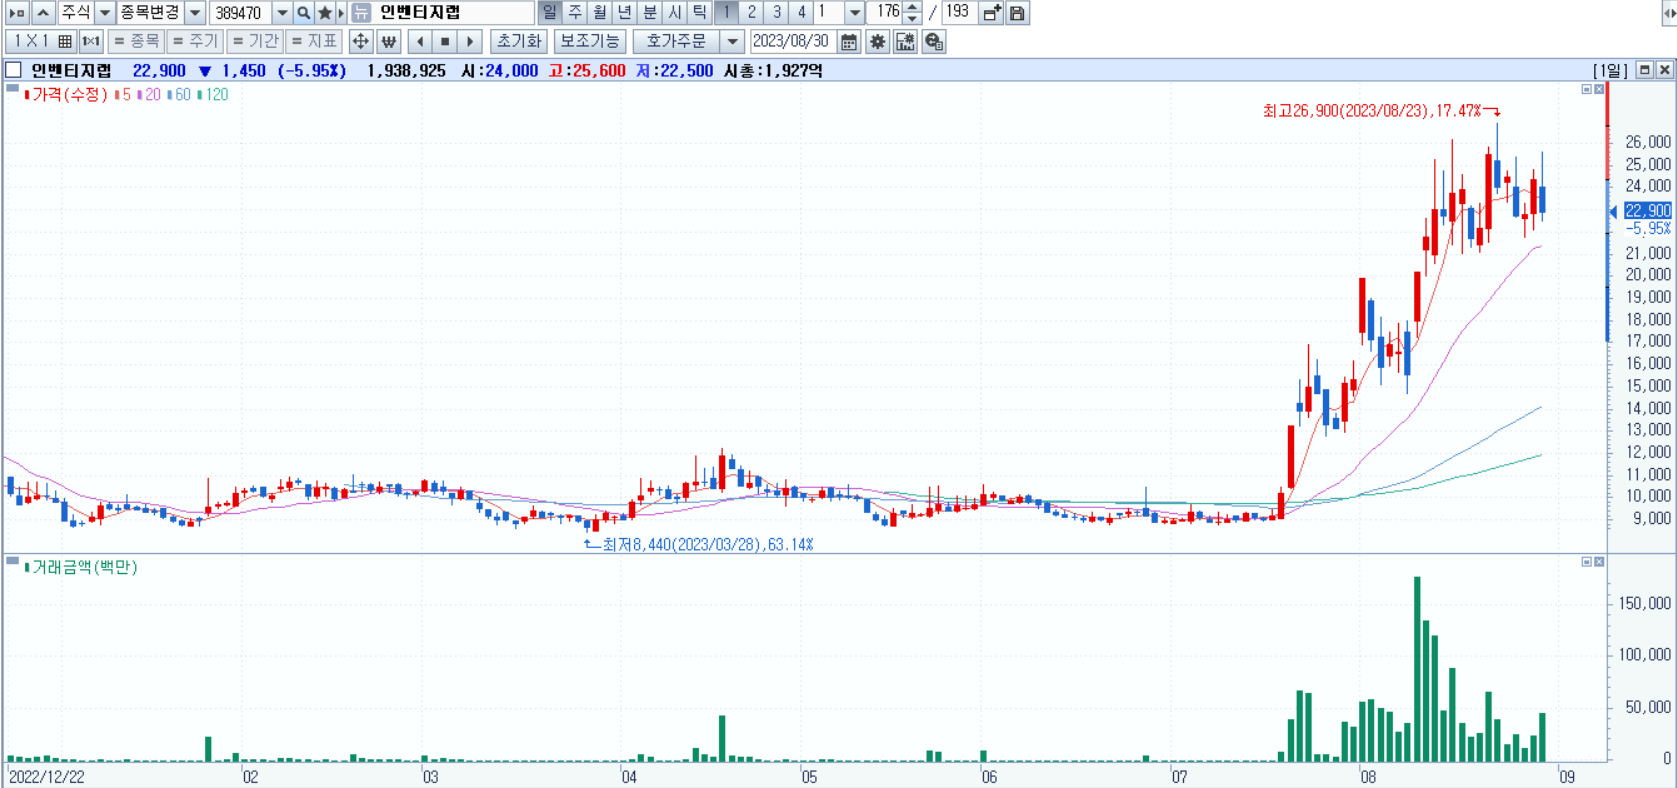Click the small 1x1 layout icon

tap(91, 41)
